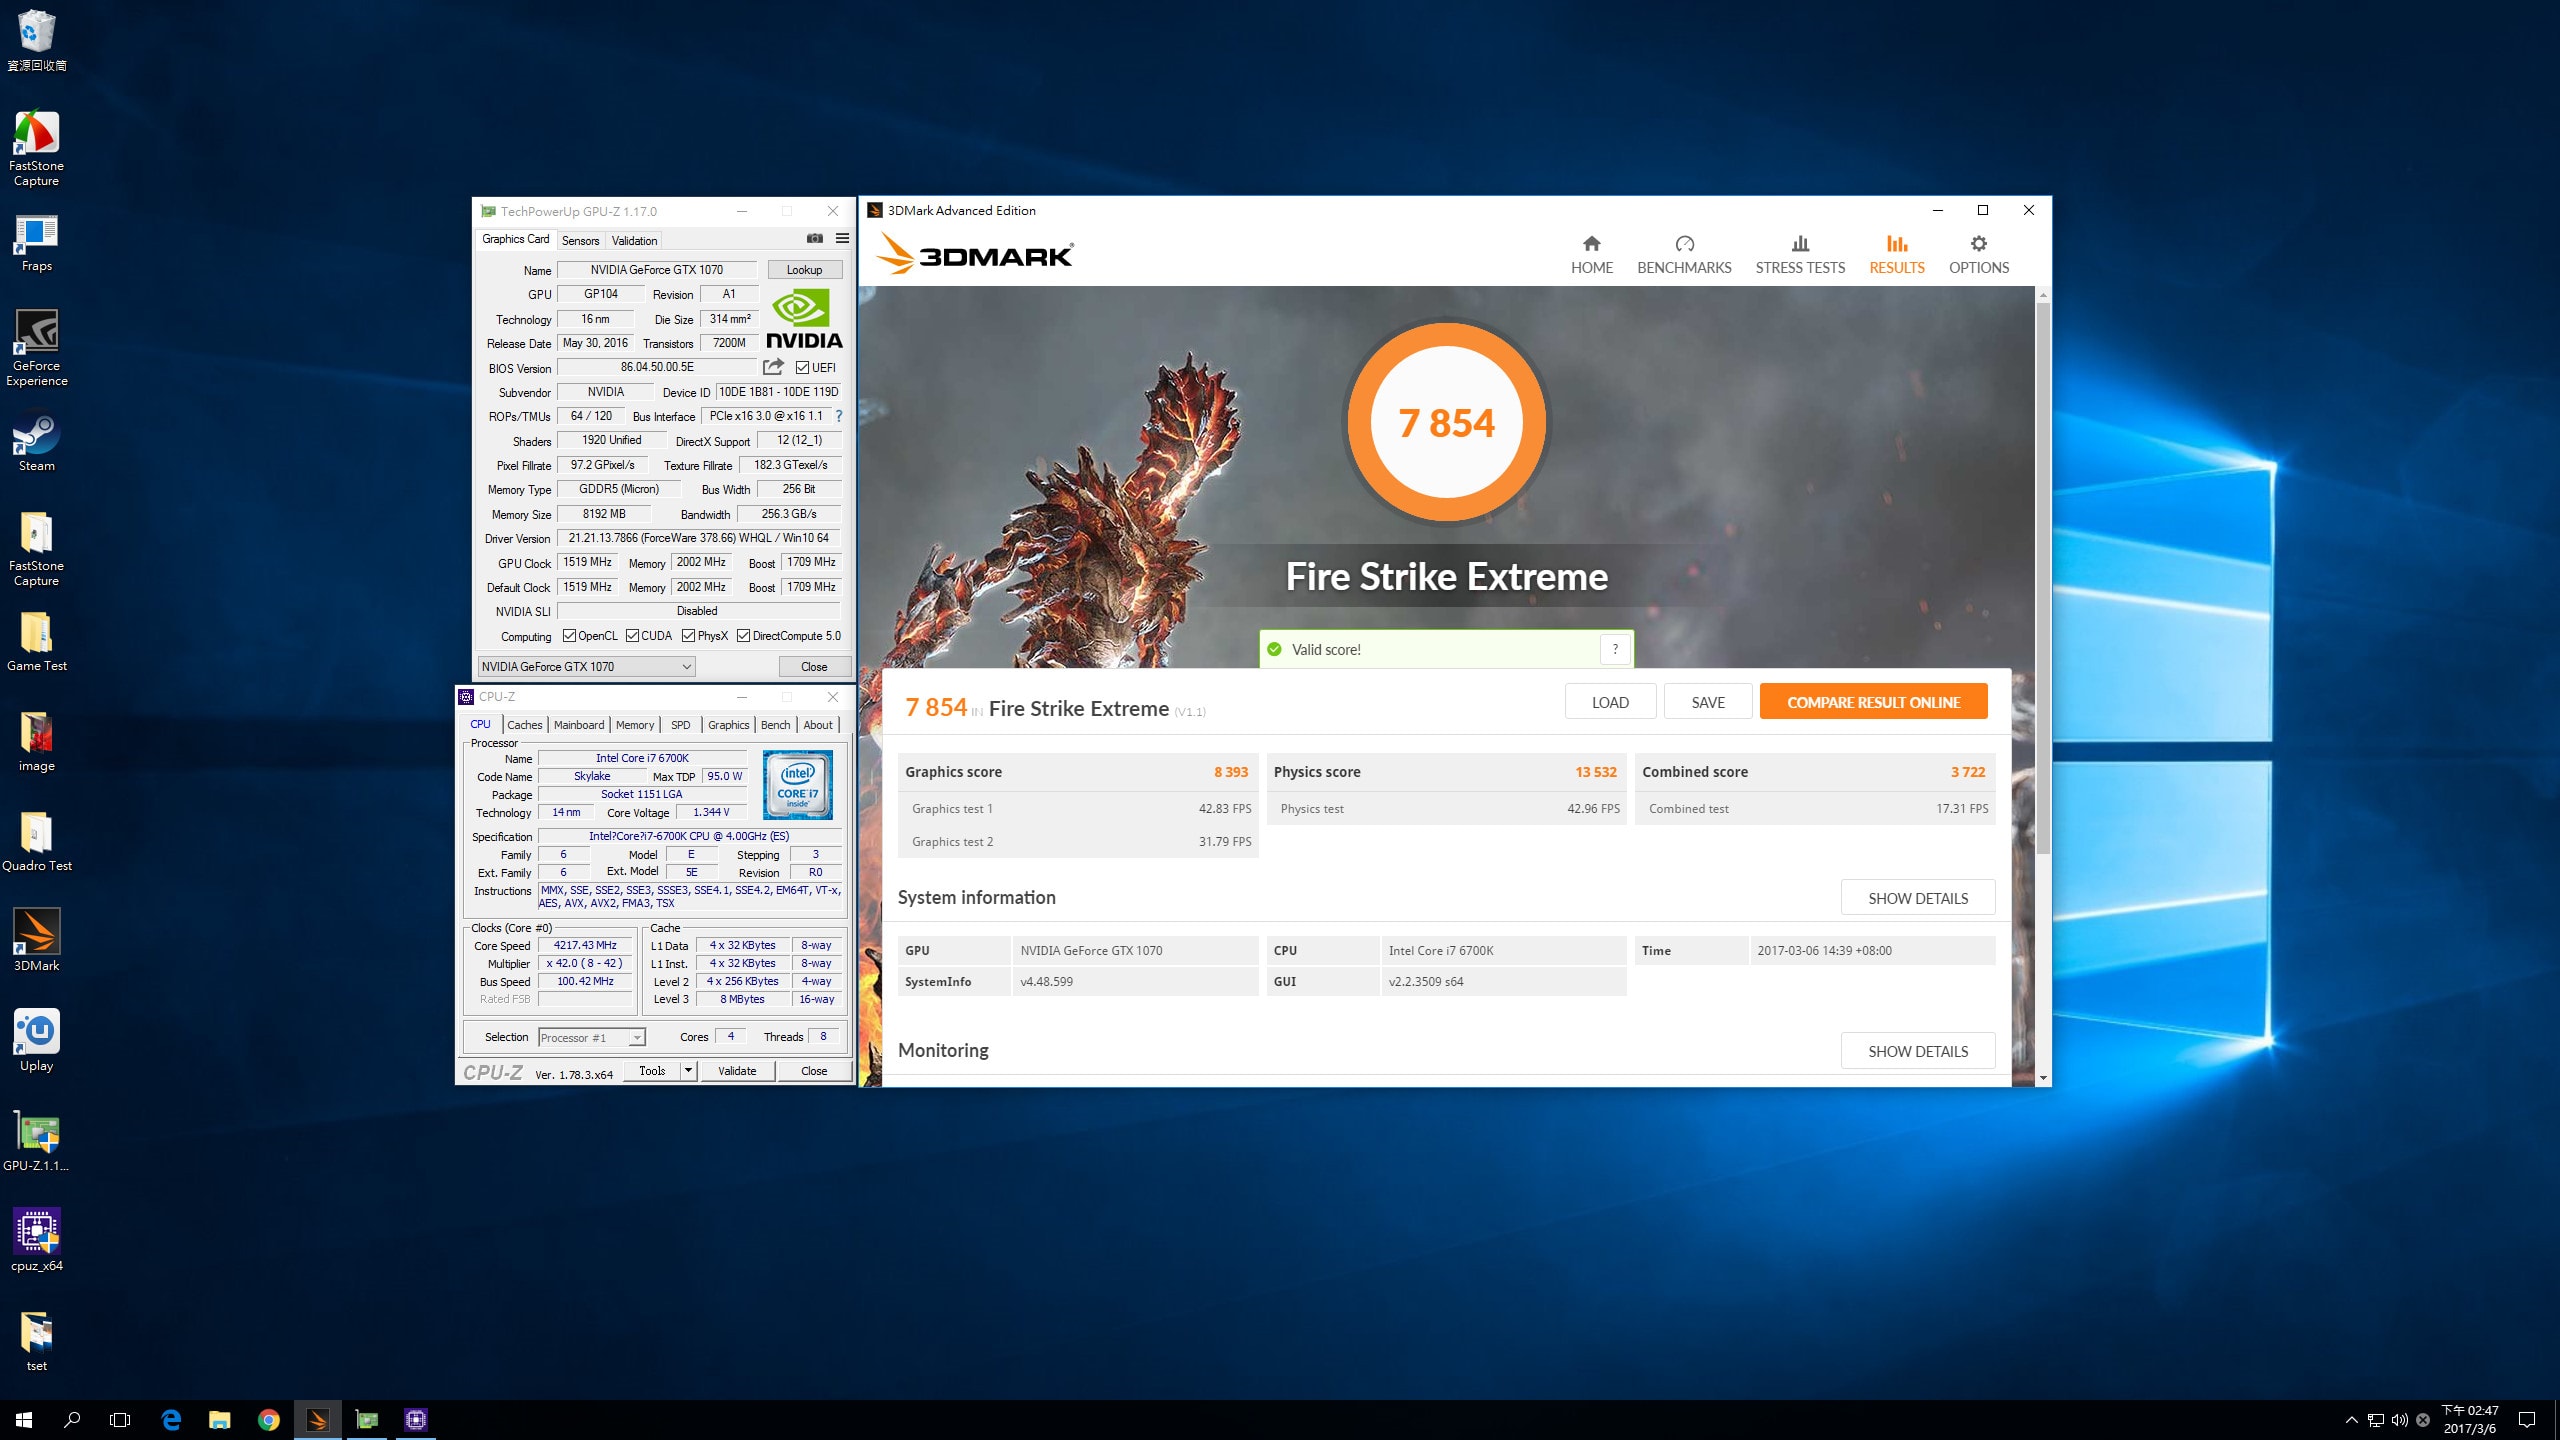Open the Steam desktop shortcut
Viewport: 2560px width, 1440px height.
click(36, 443)
